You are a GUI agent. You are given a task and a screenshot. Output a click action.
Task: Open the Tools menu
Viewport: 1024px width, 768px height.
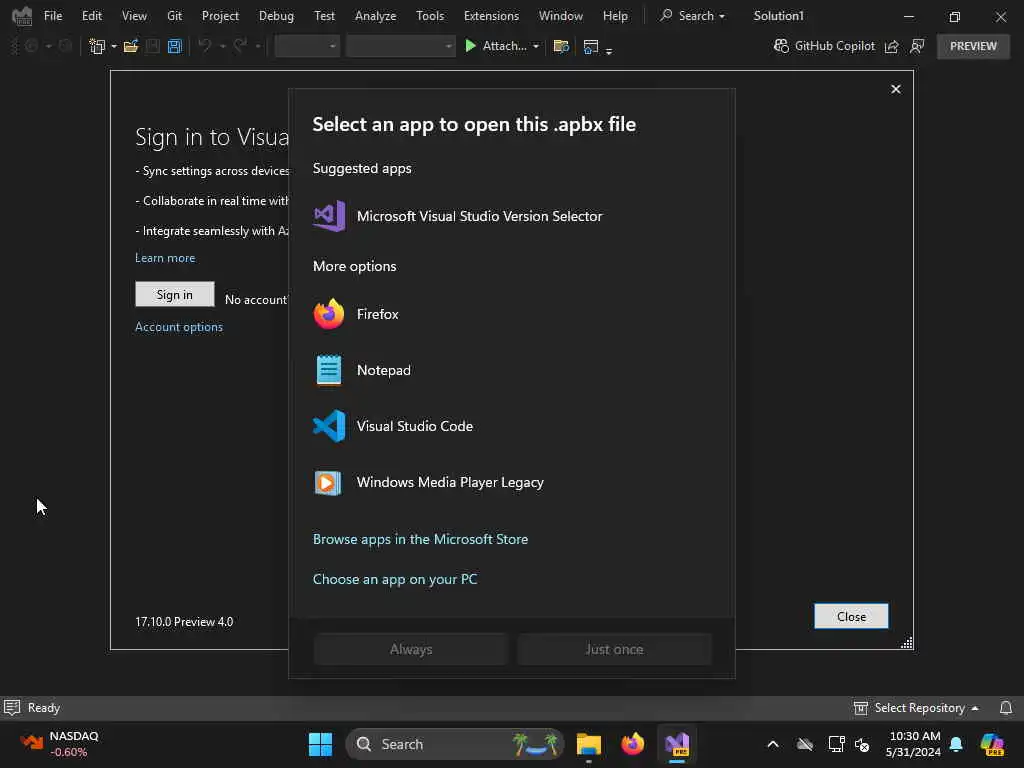pos(430,16)
